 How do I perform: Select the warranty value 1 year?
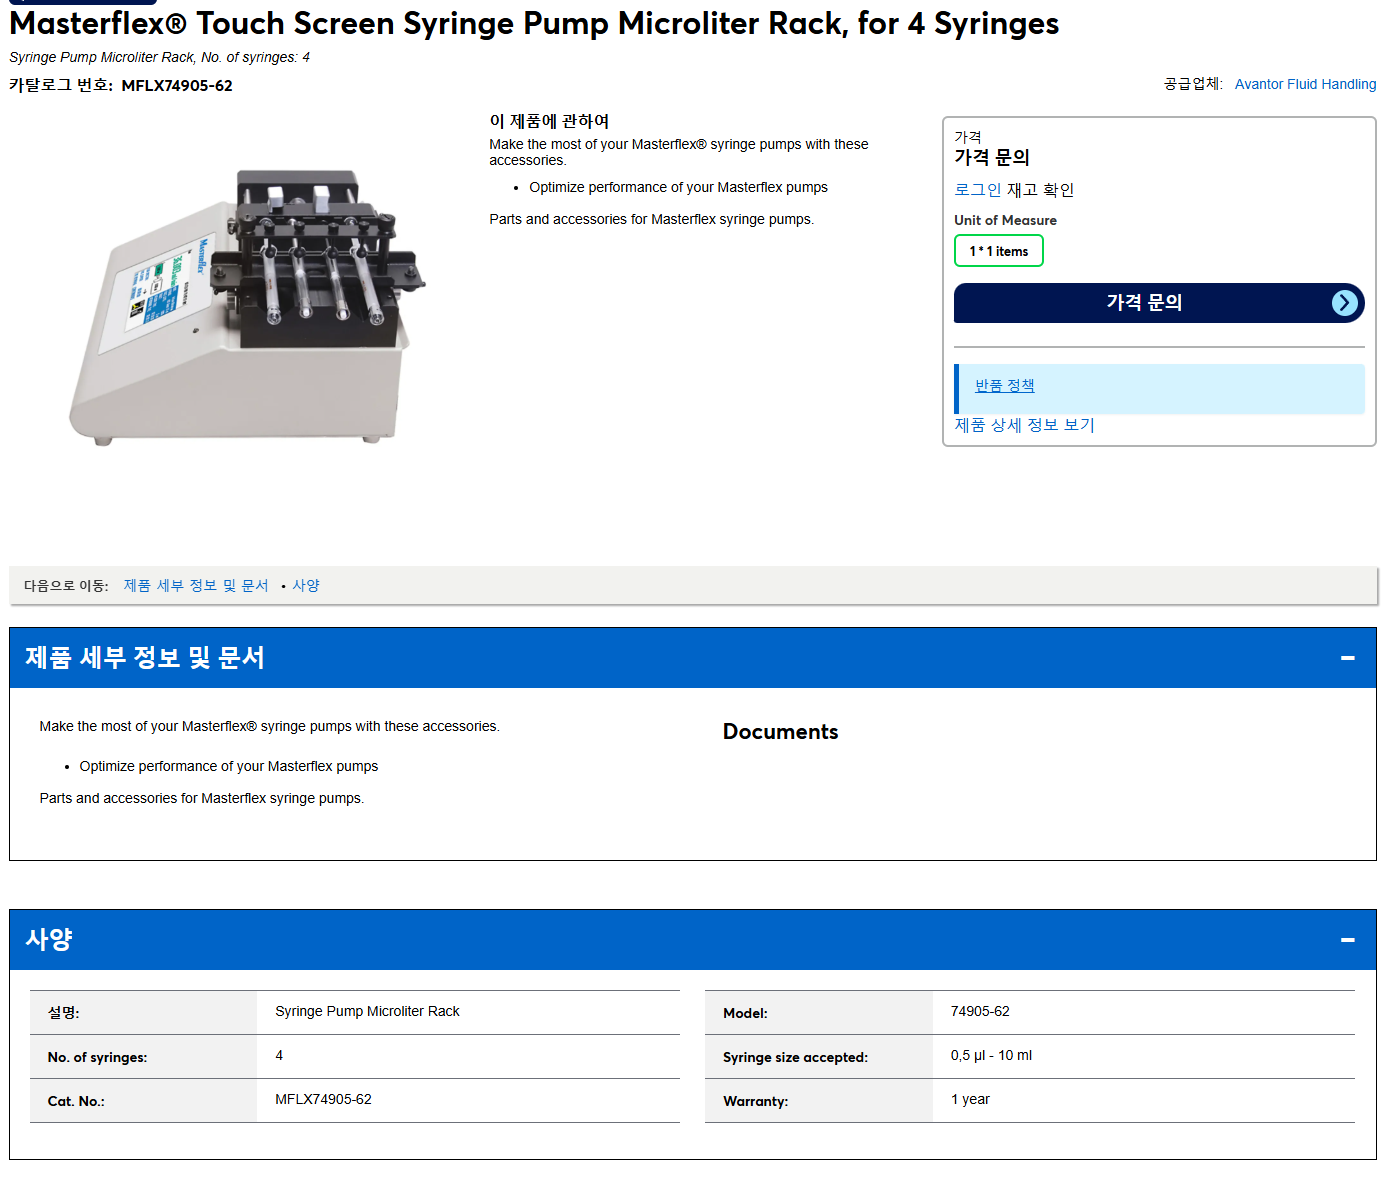[x=970, y=1100]
